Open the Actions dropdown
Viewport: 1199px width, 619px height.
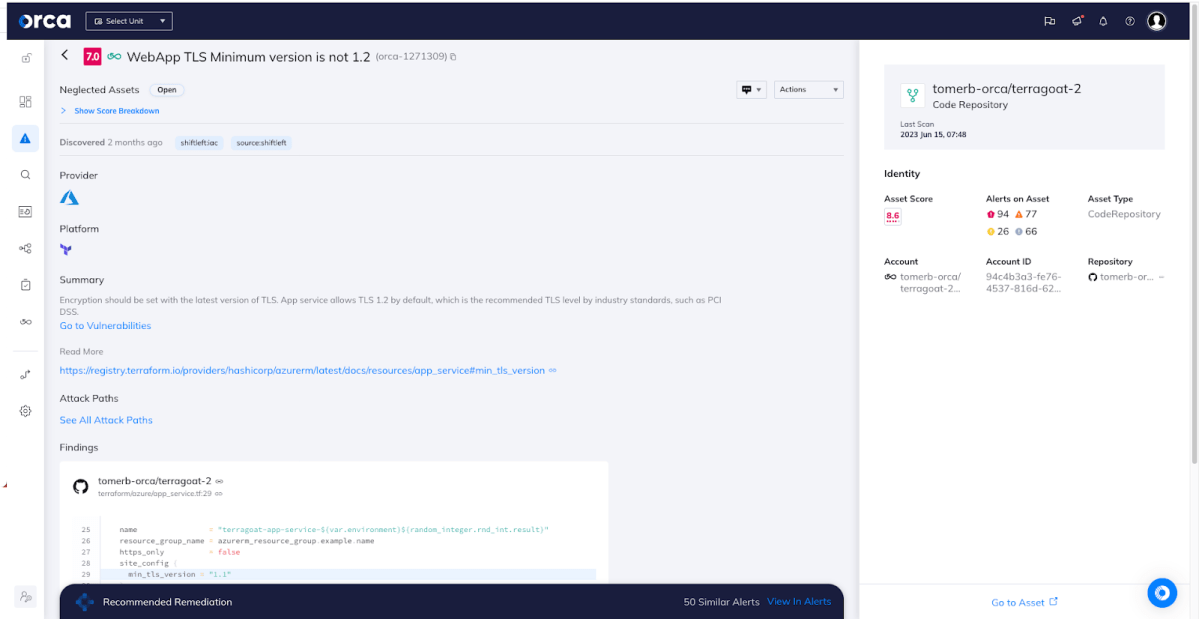[808, 89]
